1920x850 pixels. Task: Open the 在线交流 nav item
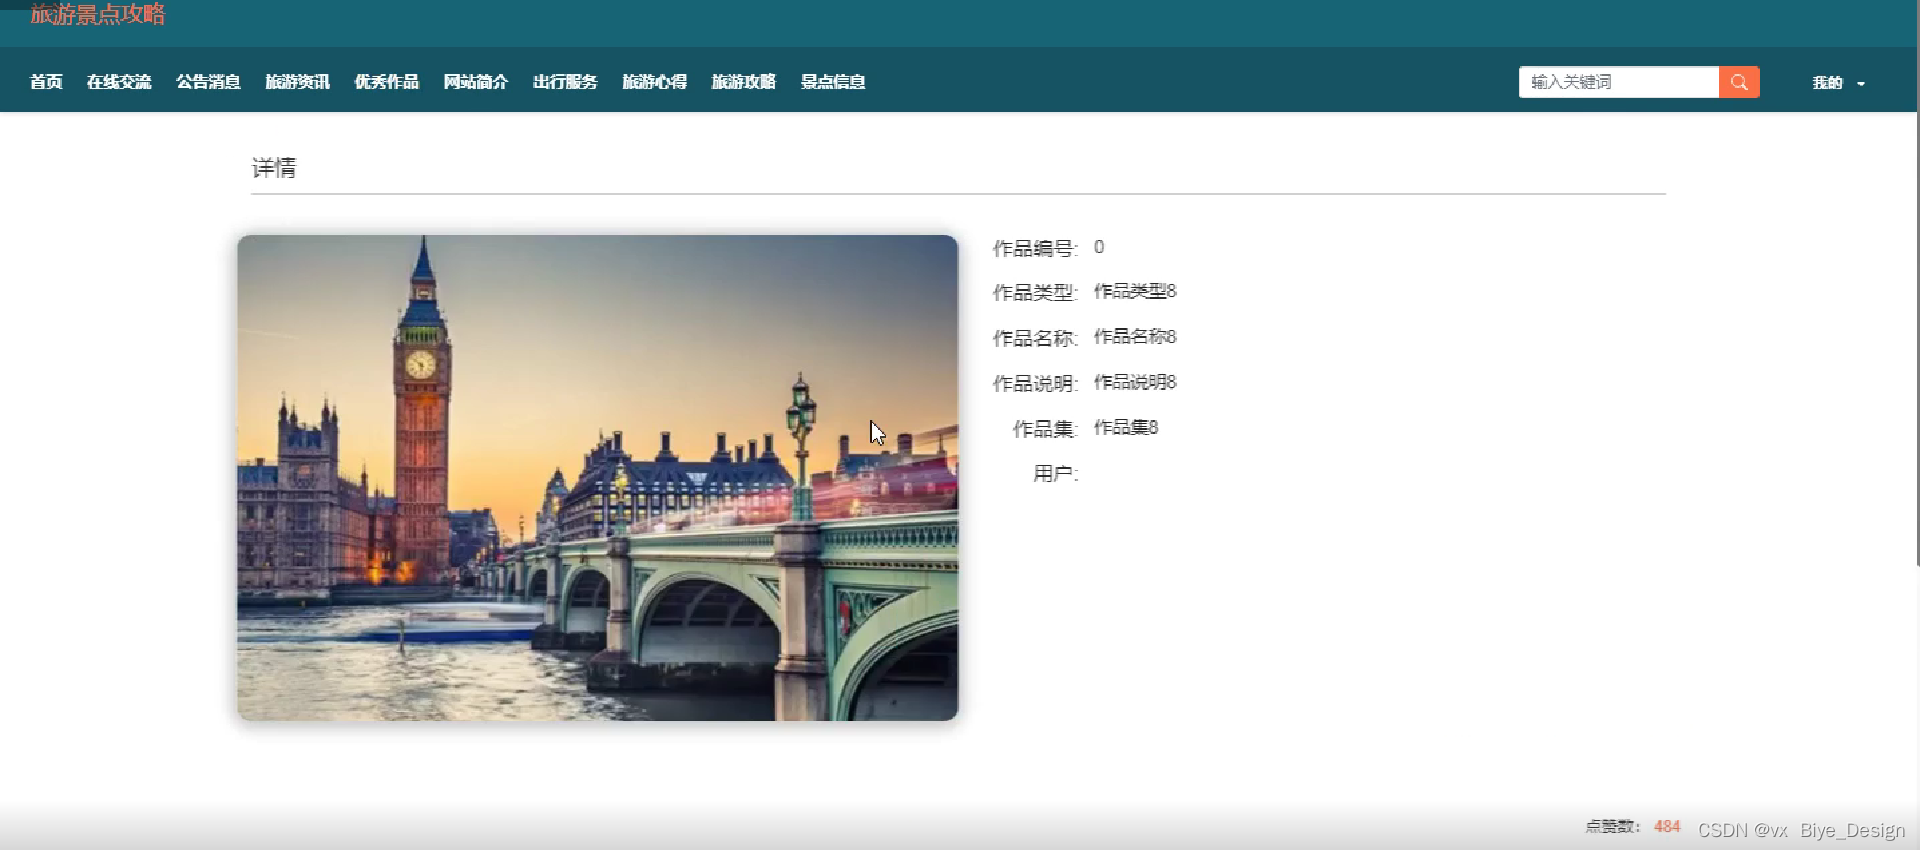point(119,82)
